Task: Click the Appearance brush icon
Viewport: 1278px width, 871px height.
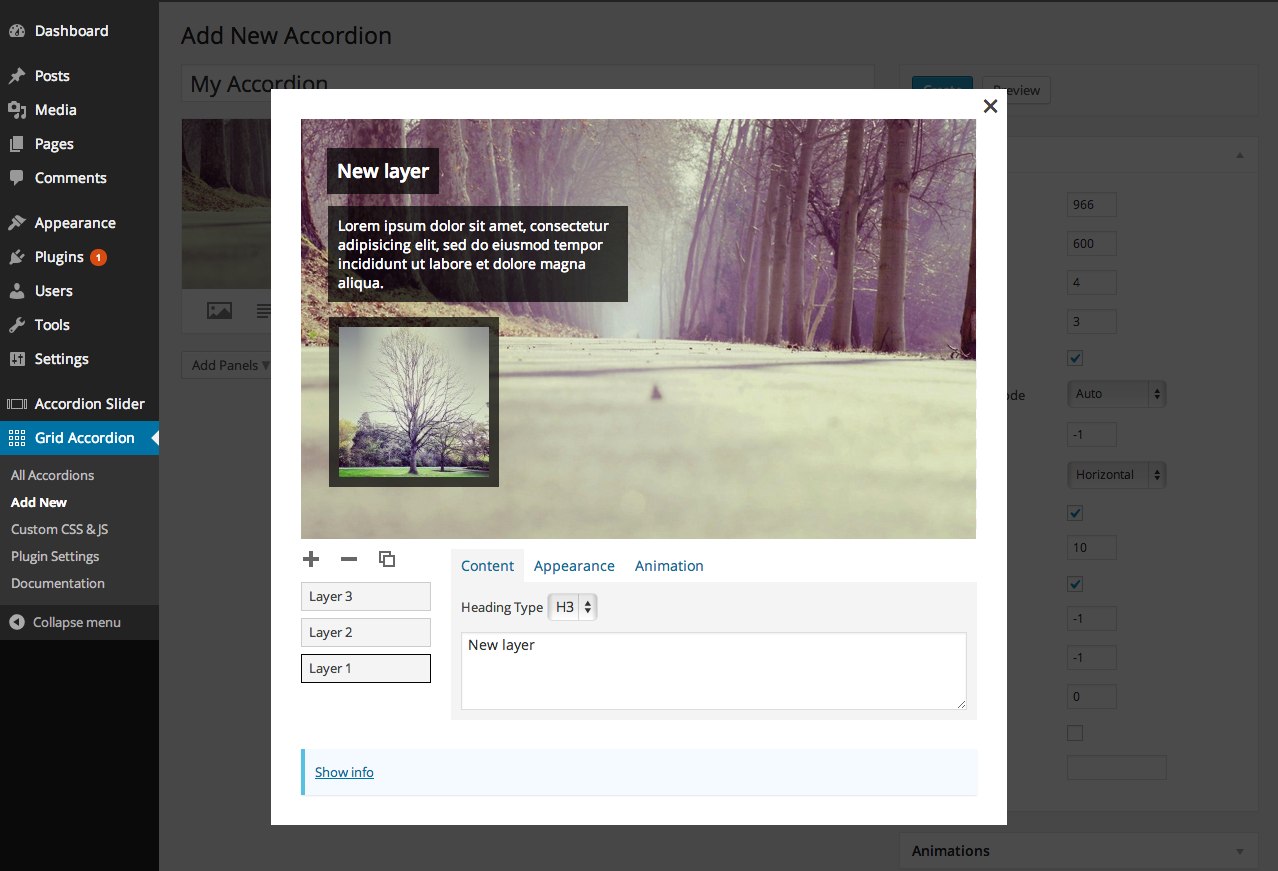Action: (17, 223)
